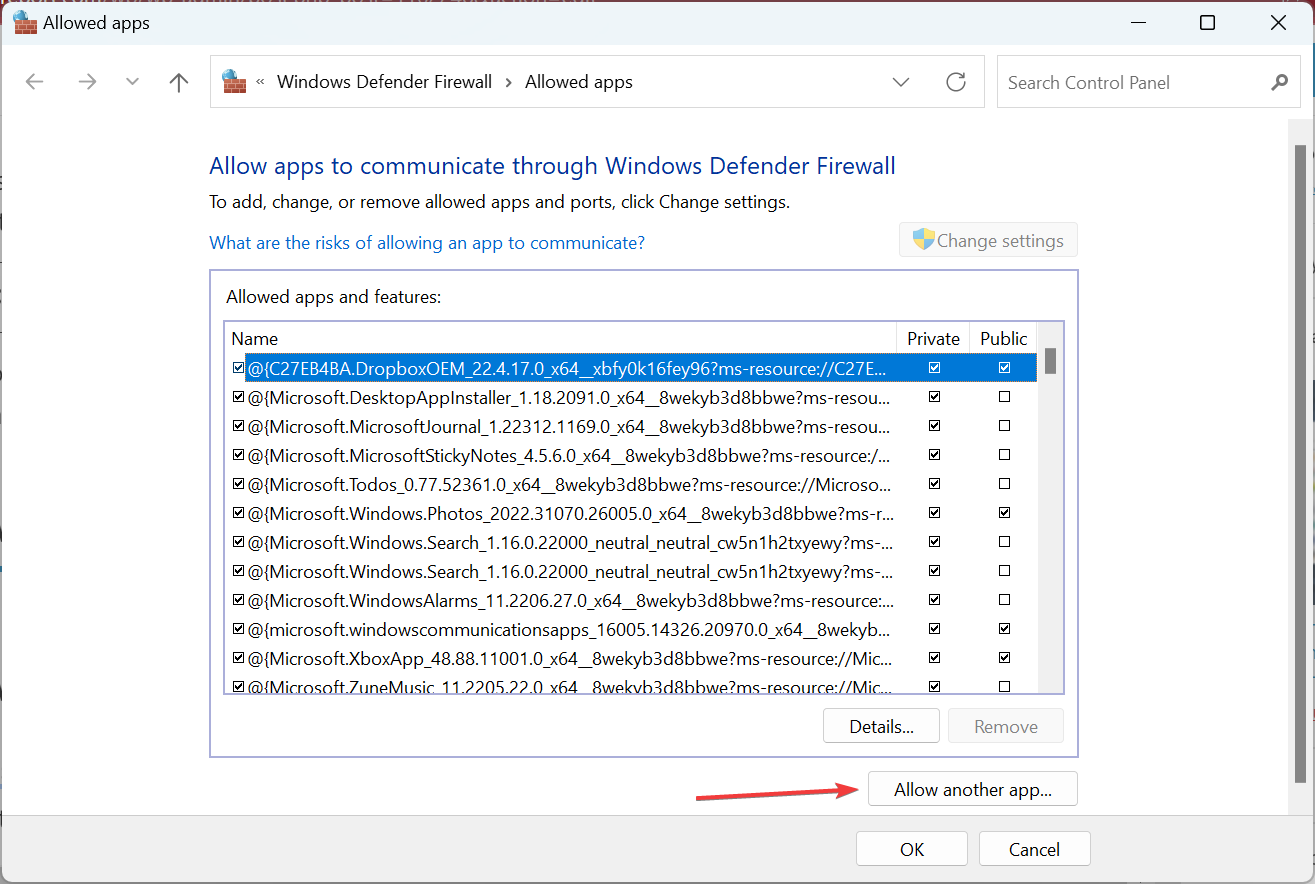Viewport: 1315px width, 884px height.
Task: Open the recent locations chevron
Action: click(133, 82)
